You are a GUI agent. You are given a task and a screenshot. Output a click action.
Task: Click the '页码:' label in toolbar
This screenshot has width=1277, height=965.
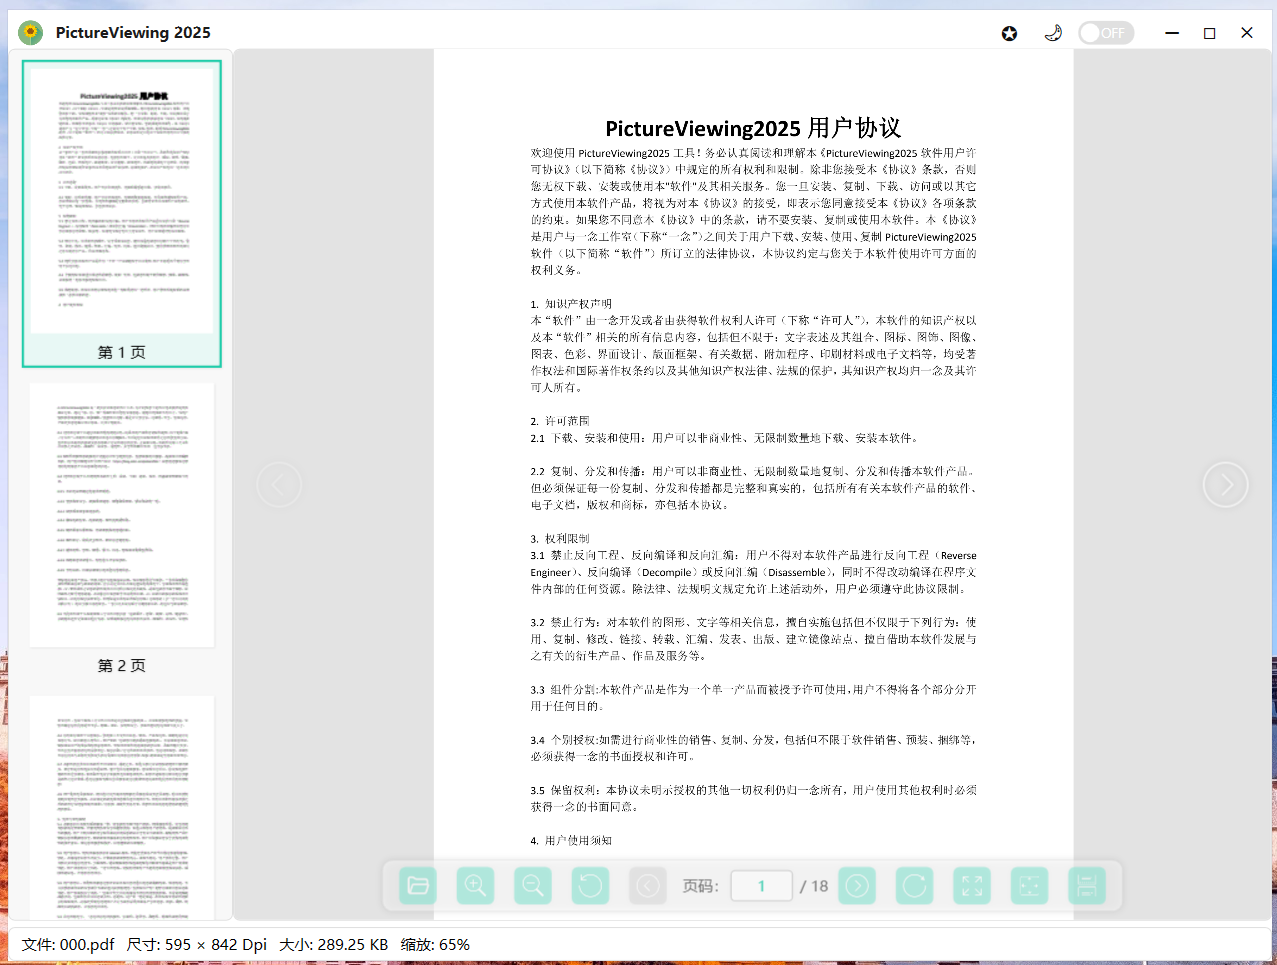pos(700,886)
